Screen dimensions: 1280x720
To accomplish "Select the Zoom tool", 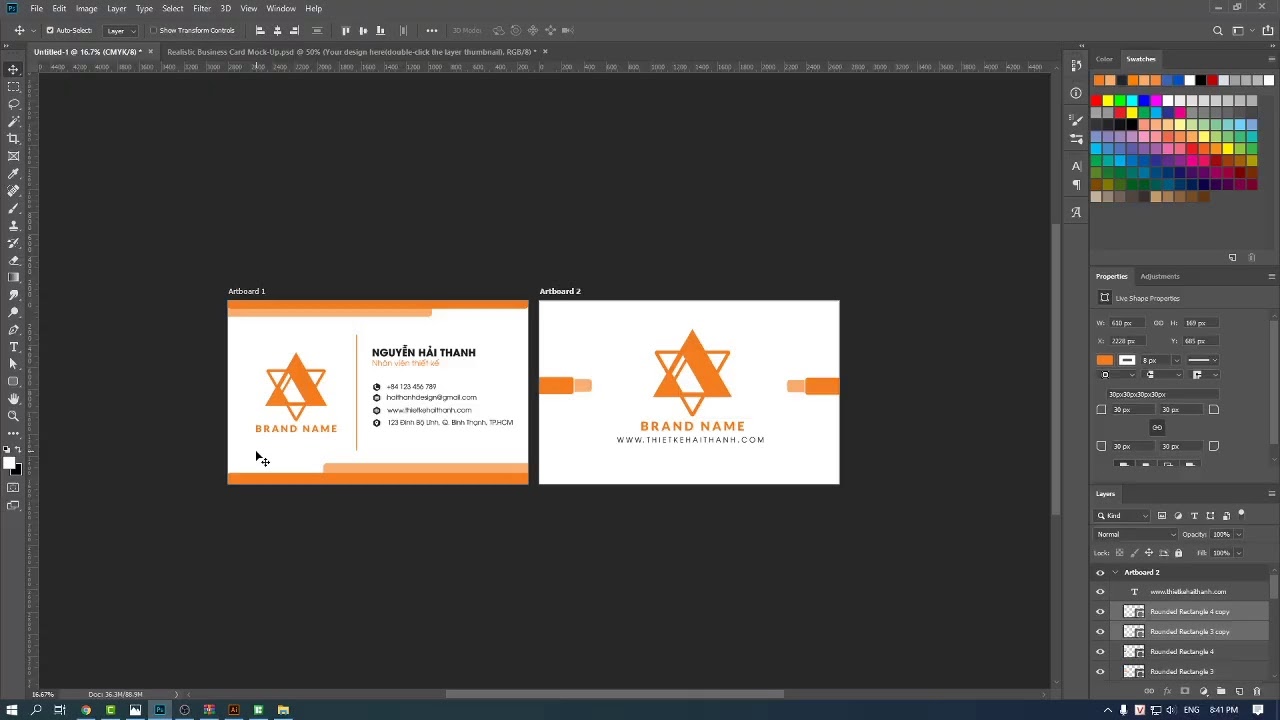I will (x=13, y=415).
